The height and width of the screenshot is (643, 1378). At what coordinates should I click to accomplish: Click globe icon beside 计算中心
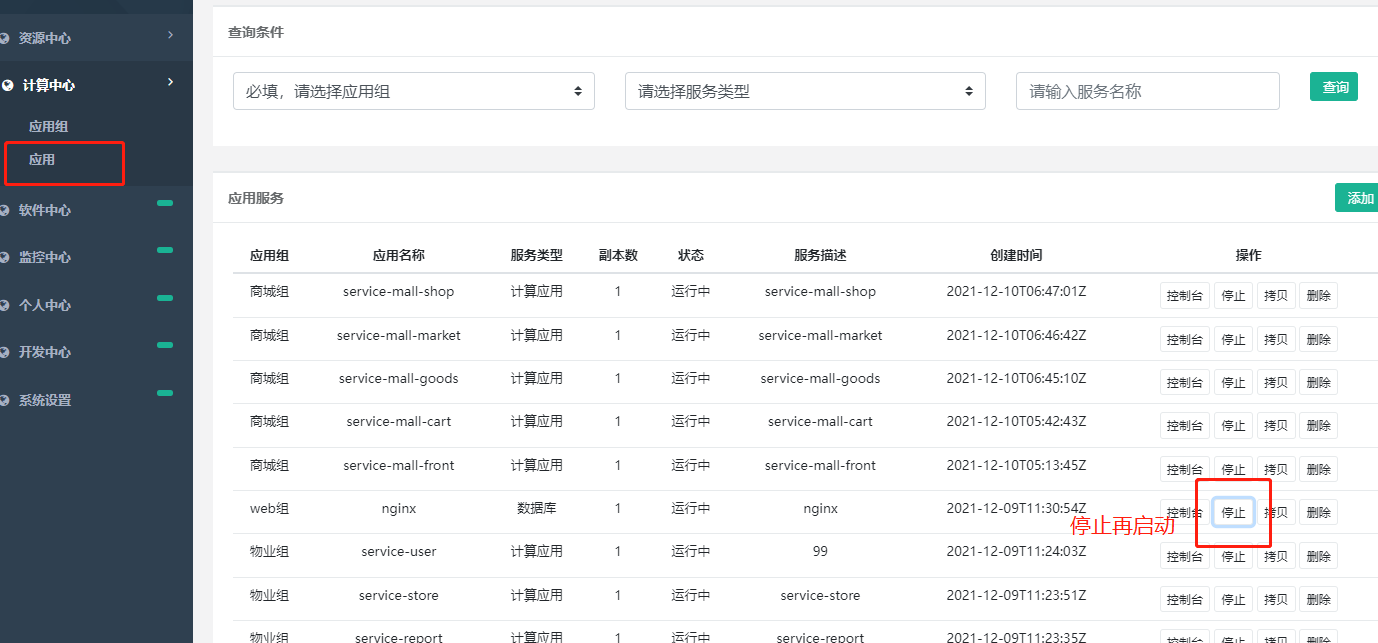(8, 86)
